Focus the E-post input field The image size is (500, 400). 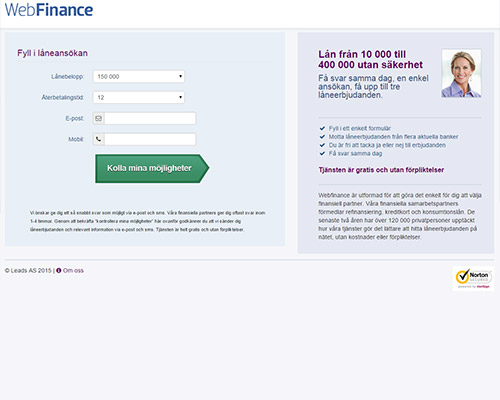(150, 118)
